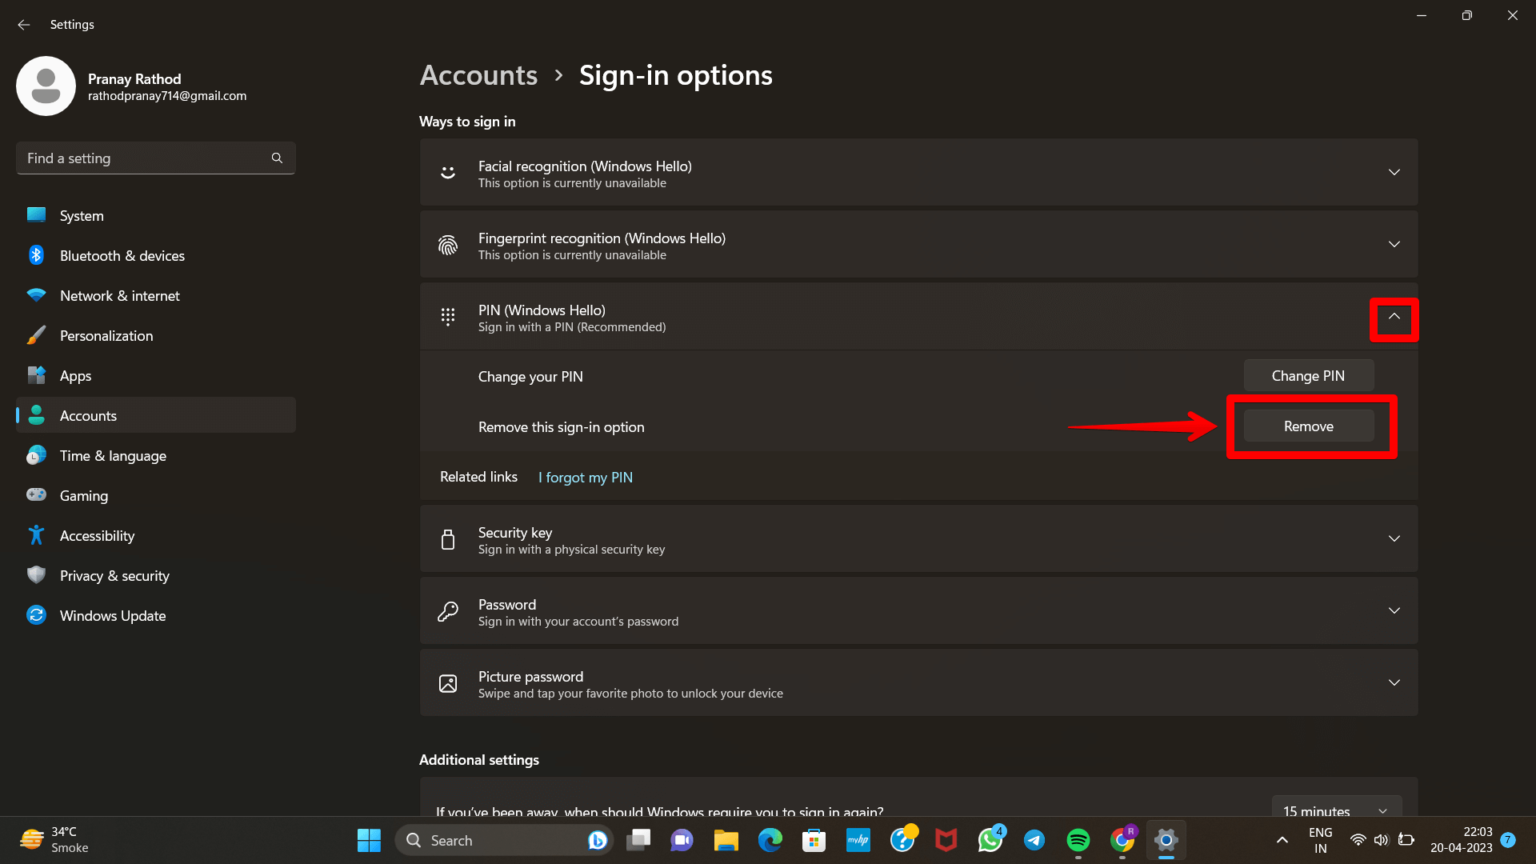The width and height of the screenshot is (1536, 864).
Task: Open the I forgot my PIN link
Action: click(x=585, y=477)
